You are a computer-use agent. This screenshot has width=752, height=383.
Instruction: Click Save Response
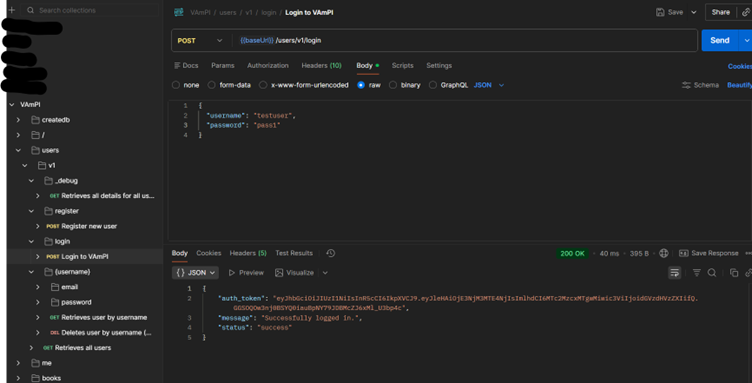(x=709, y=253)
